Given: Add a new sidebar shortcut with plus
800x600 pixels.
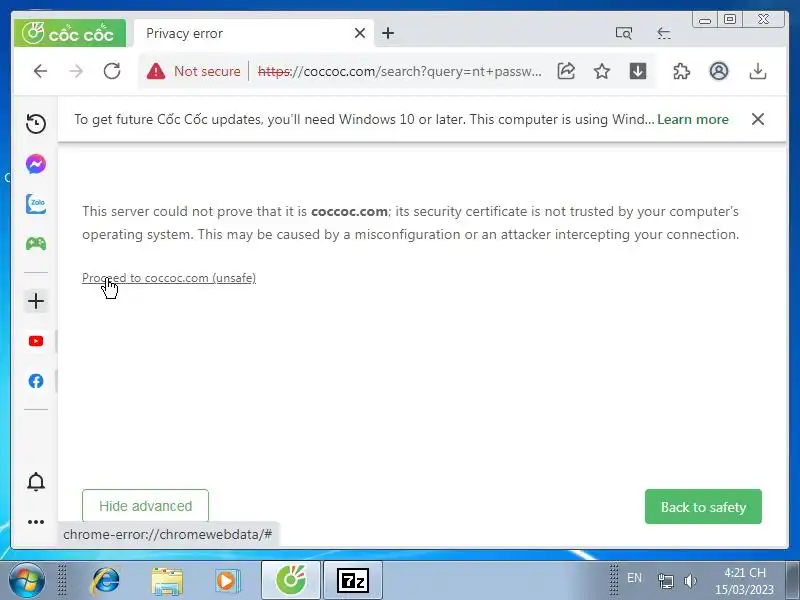Looking at the screenshot, I should point(36,301).
